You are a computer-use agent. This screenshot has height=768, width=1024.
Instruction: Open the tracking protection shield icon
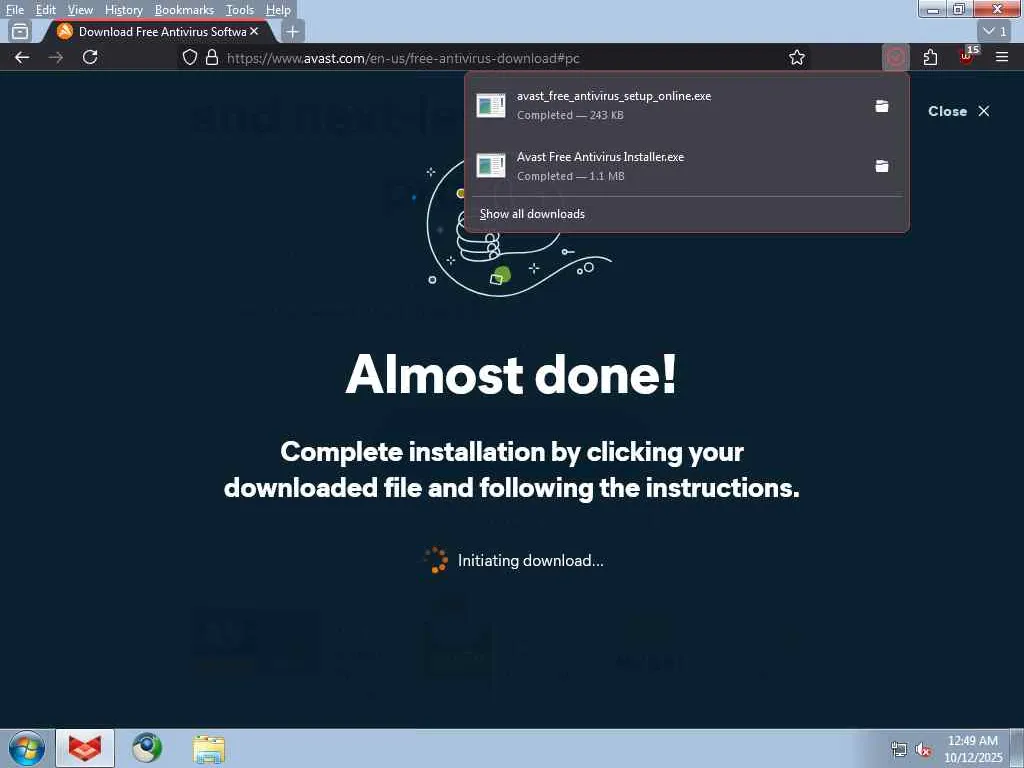[x=189, y=57]
